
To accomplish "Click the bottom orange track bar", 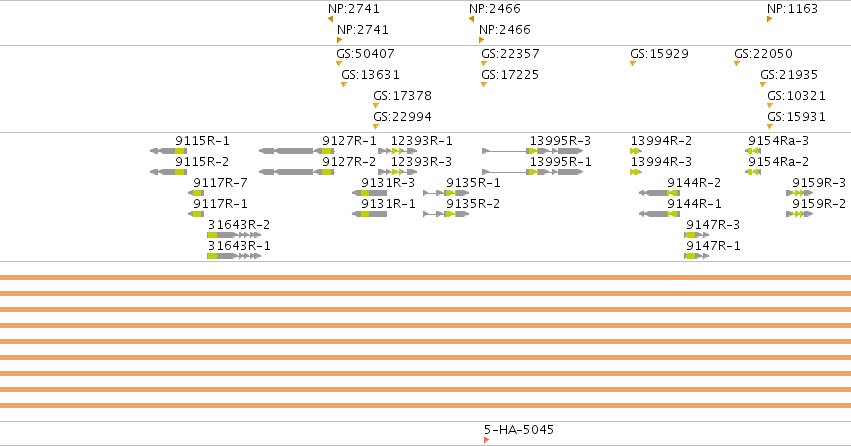I will (426, 405).
